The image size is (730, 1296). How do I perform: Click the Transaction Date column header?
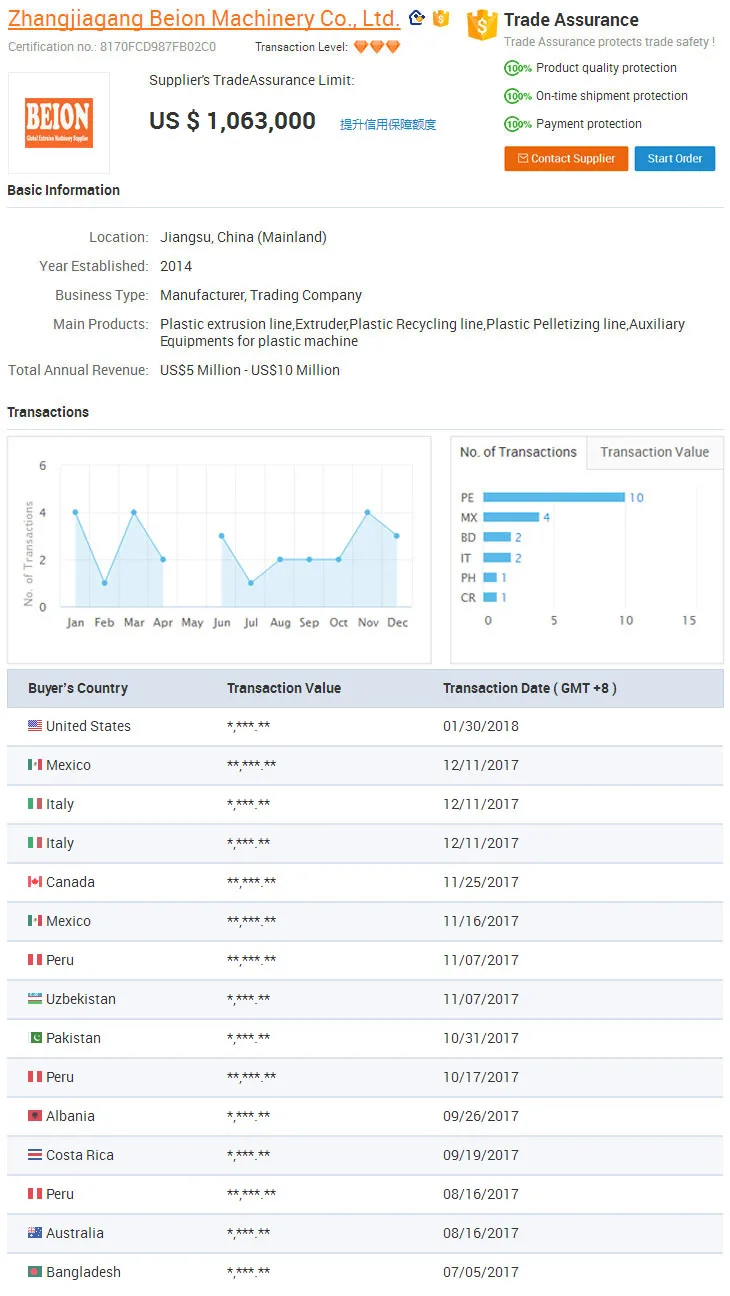click(529, 688)
